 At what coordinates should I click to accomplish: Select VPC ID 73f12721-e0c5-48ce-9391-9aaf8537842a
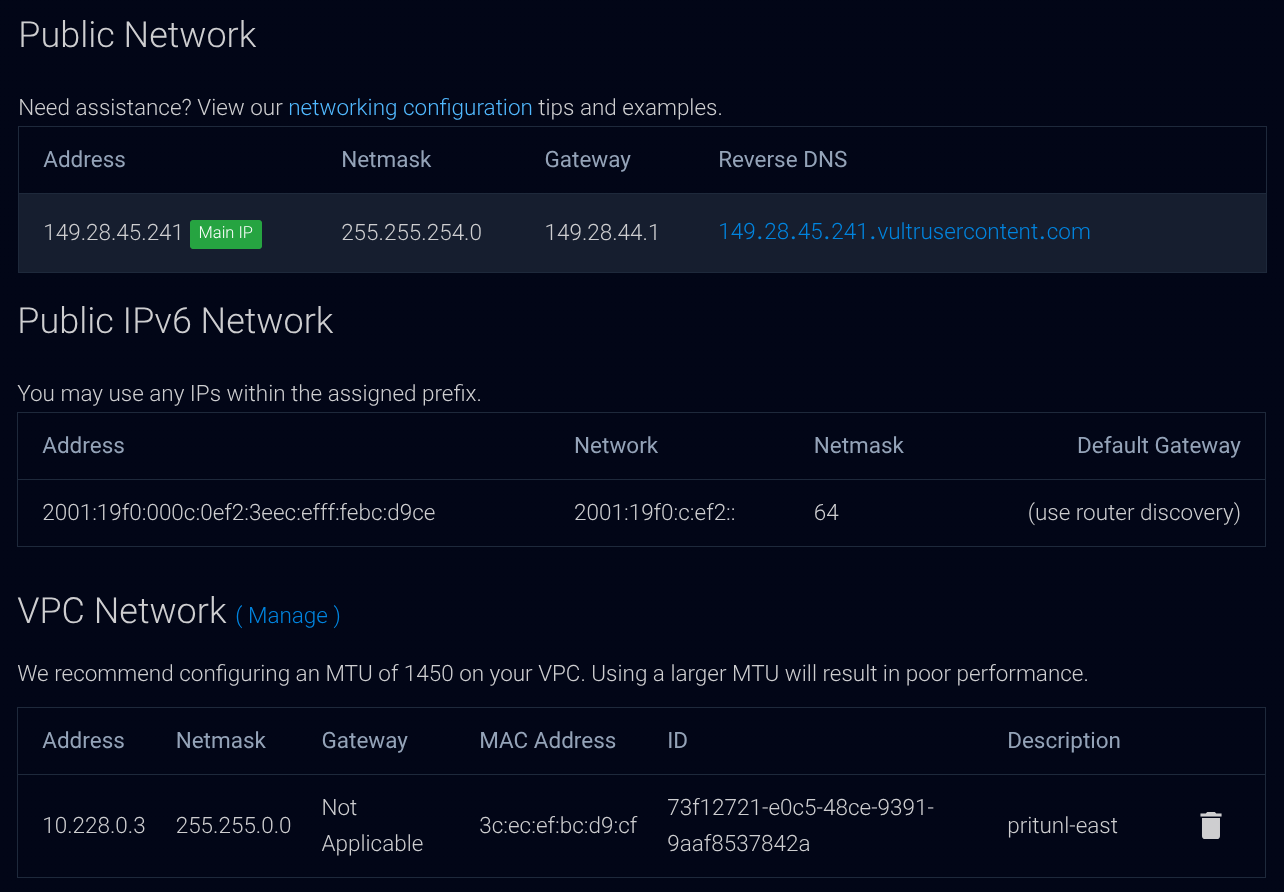point(800,825)
